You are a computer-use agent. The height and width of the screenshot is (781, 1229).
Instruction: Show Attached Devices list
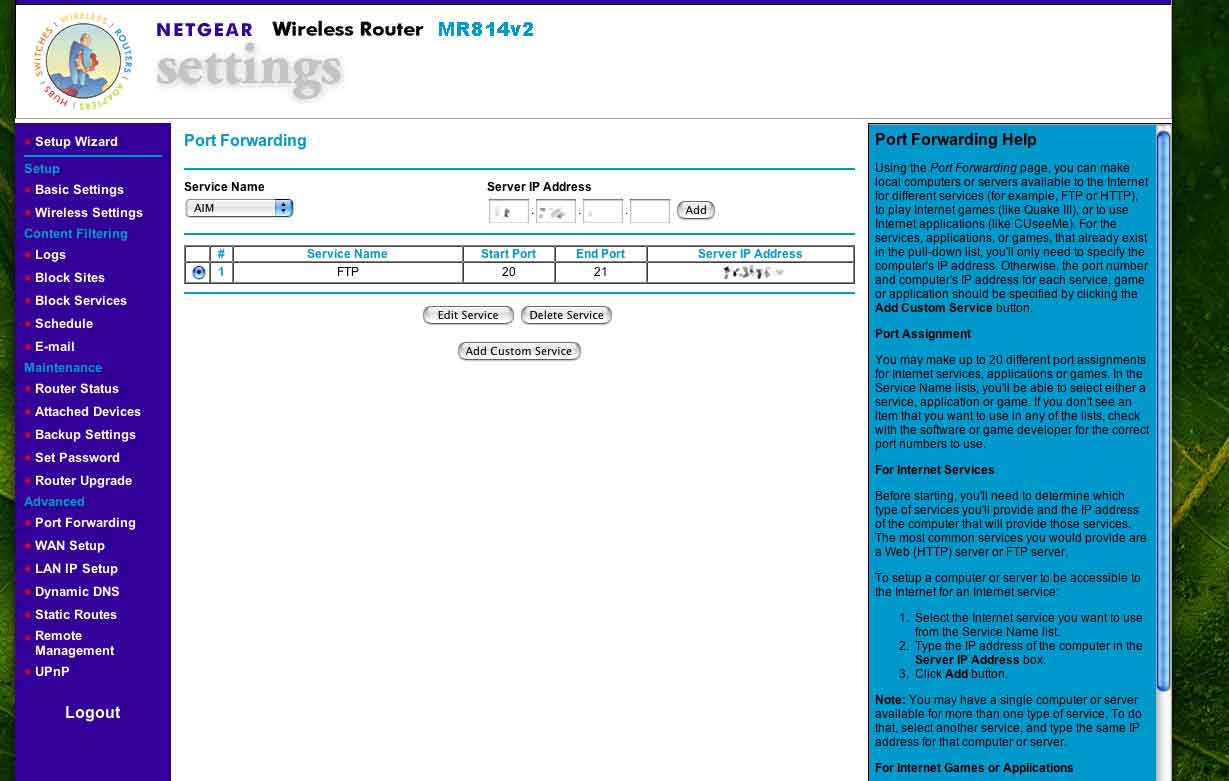pyautogui.click(x=88, y=412)
